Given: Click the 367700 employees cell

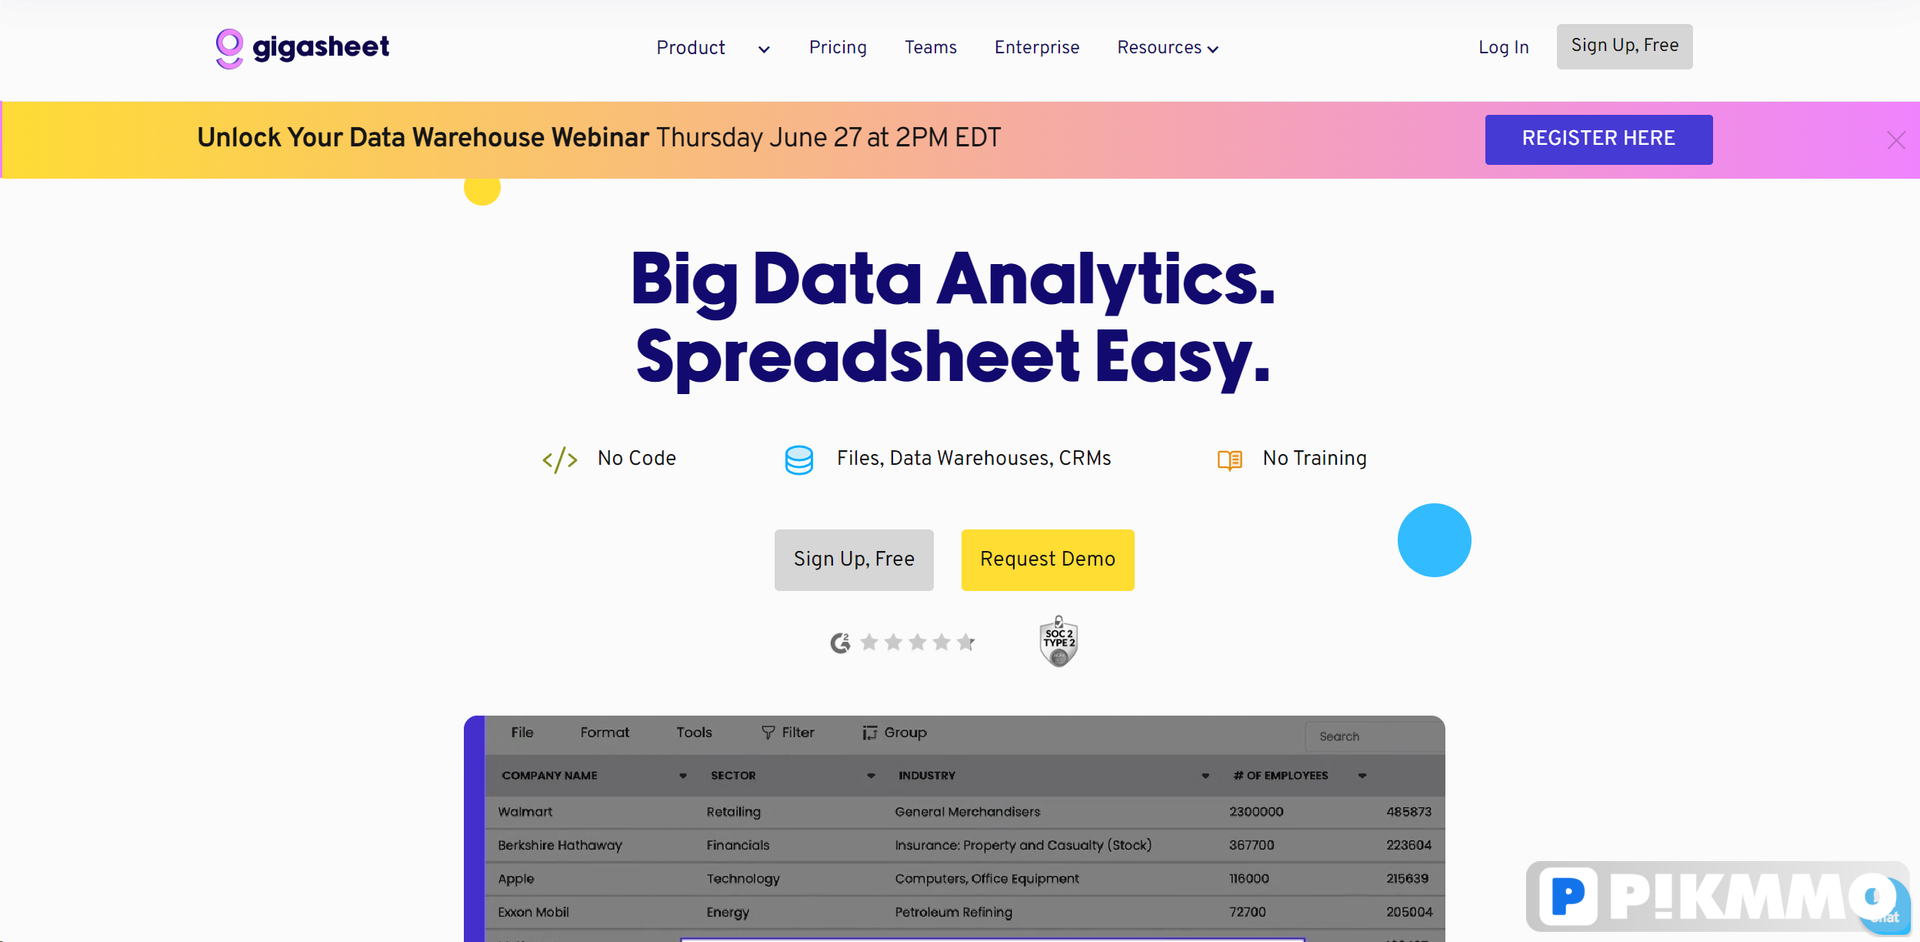Looking at the screenshot, I should 1251,846.
